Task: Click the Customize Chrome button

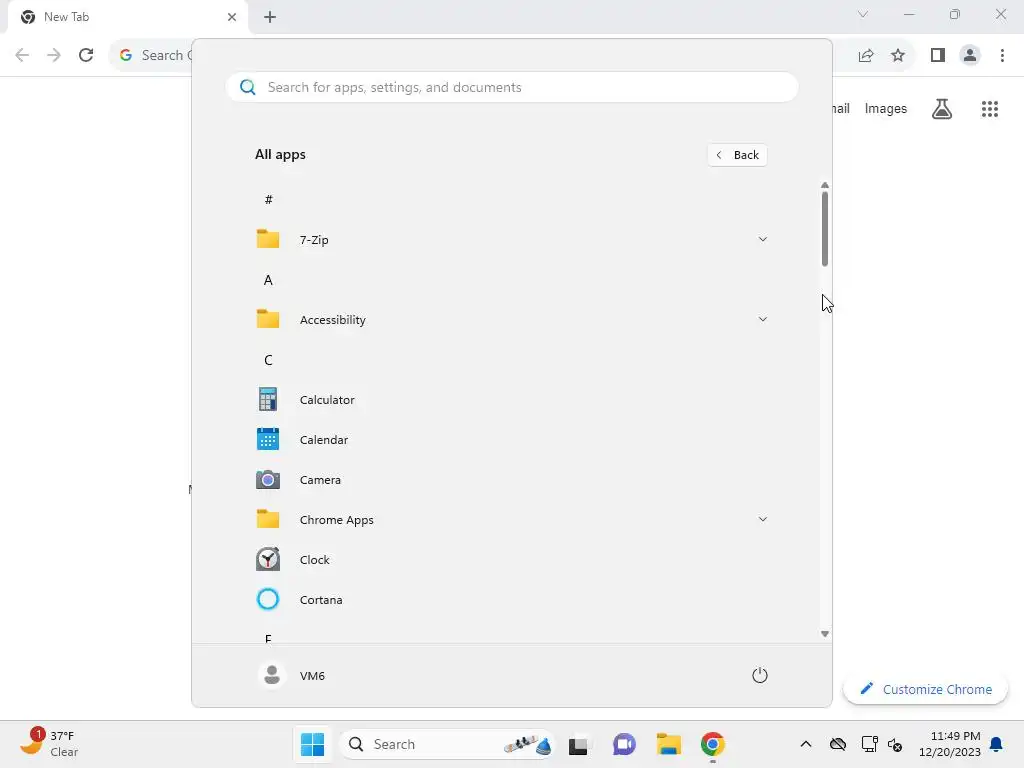Action: click(925, 689)
